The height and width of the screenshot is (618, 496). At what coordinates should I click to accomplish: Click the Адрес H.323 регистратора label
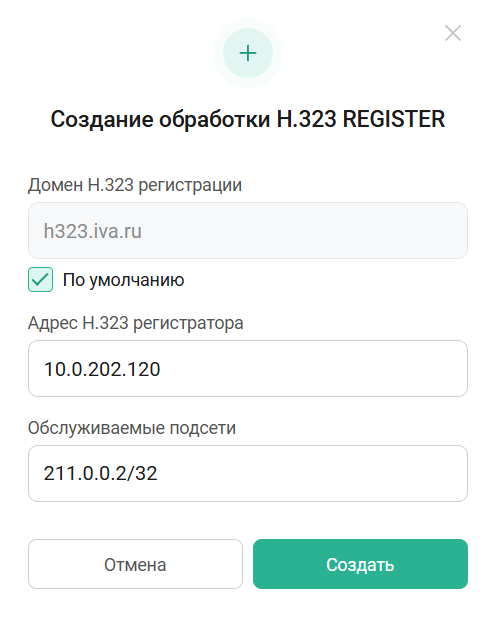[x=136, y=323]
